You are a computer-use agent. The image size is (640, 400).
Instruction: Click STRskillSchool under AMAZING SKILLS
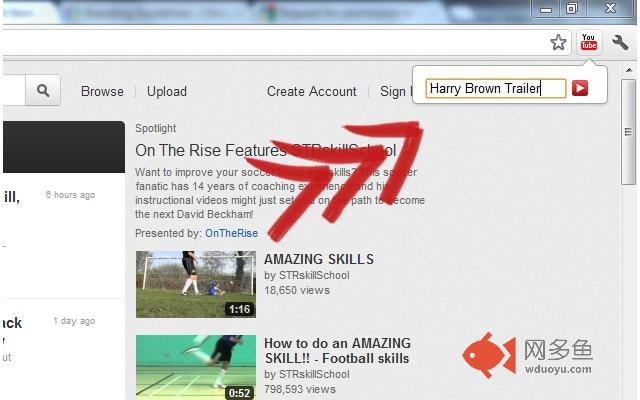pyautogui.click(x=314, y=276)
